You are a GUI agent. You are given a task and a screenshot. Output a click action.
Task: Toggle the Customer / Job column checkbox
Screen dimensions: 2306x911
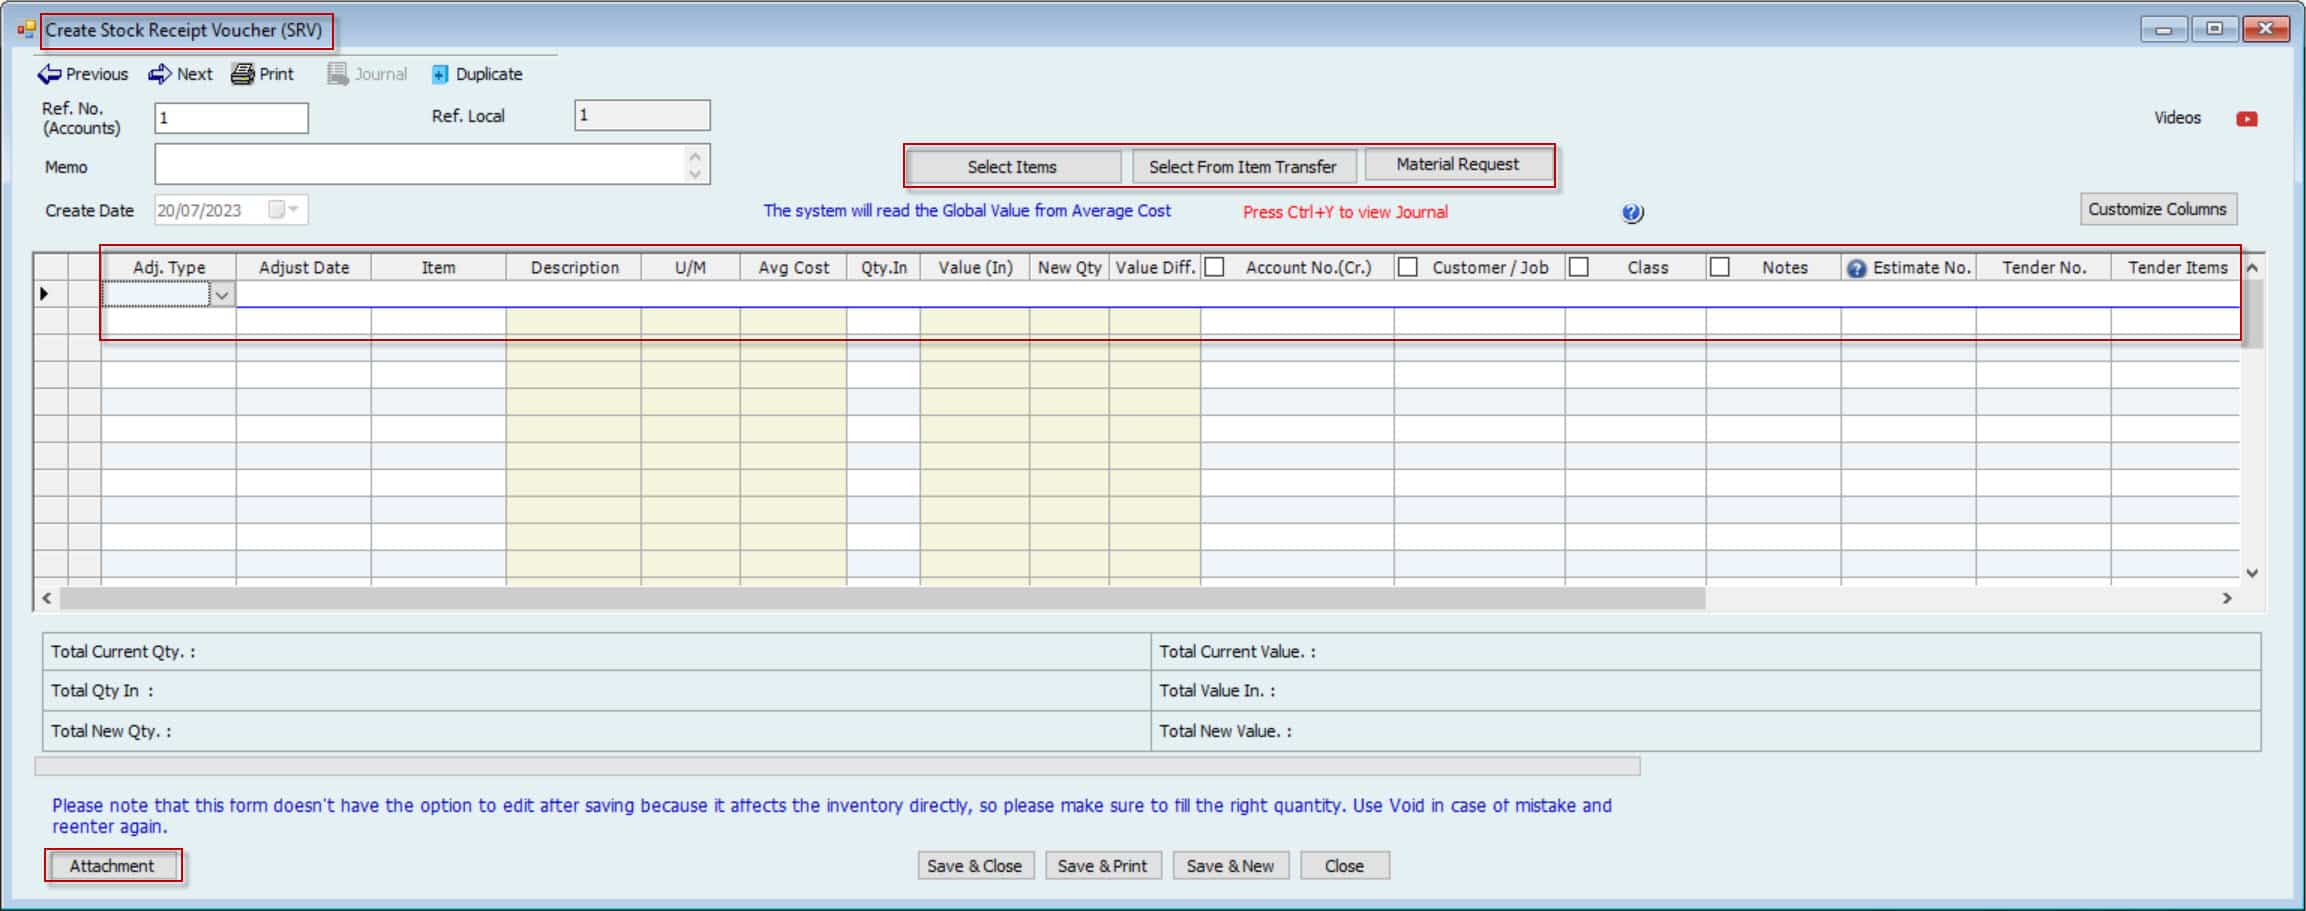1407,267
